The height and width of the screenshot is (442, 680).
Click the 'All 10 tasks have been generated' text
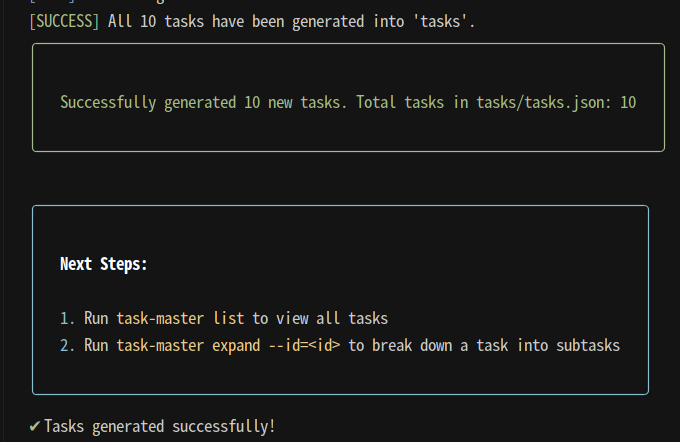236,21
